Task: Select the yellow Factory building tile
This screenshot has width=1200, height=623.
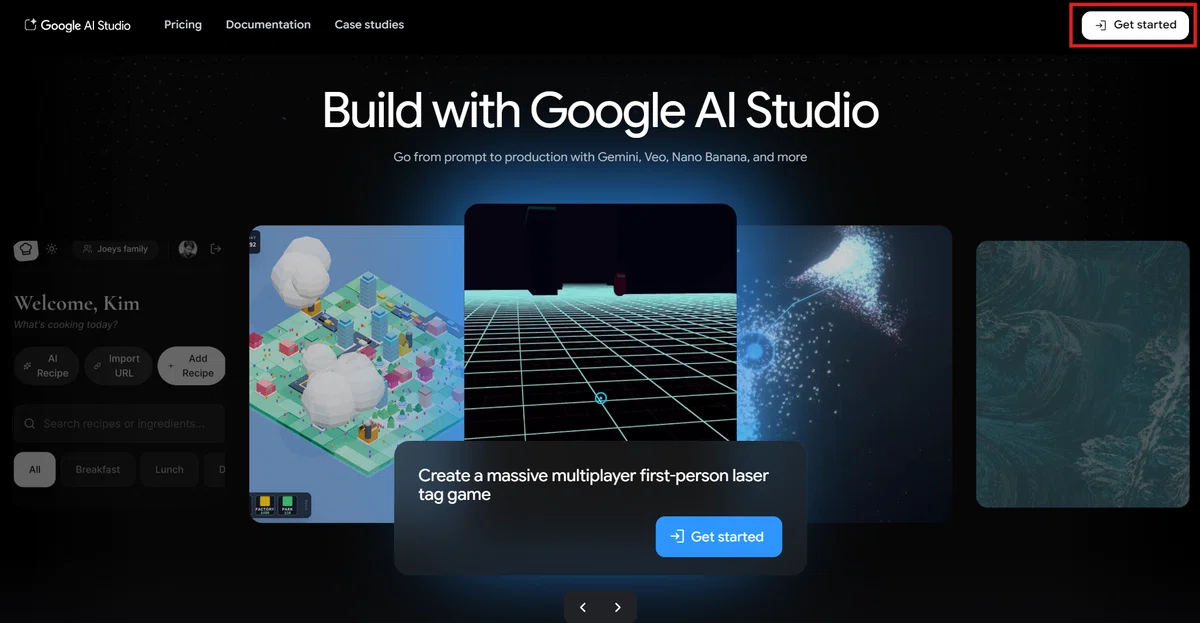Action: pos(265,505)
